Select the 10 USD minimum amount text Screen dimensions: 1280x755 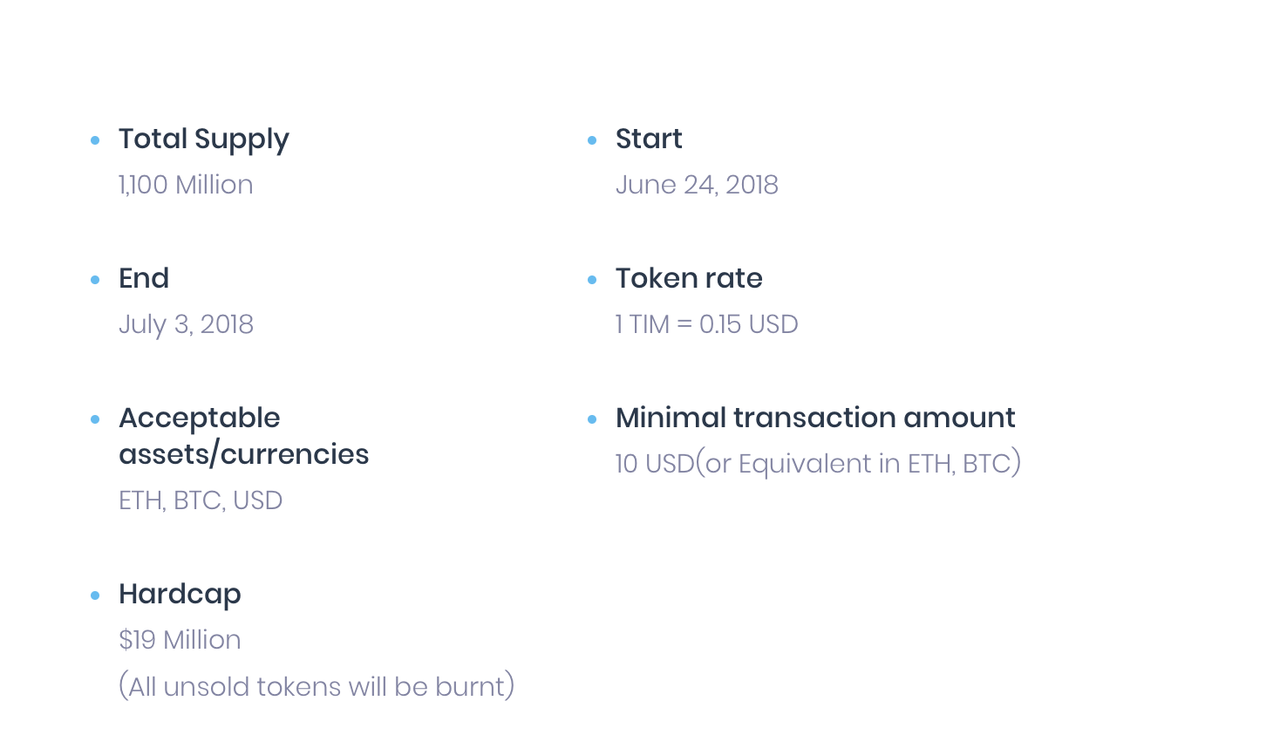point(818,464)
